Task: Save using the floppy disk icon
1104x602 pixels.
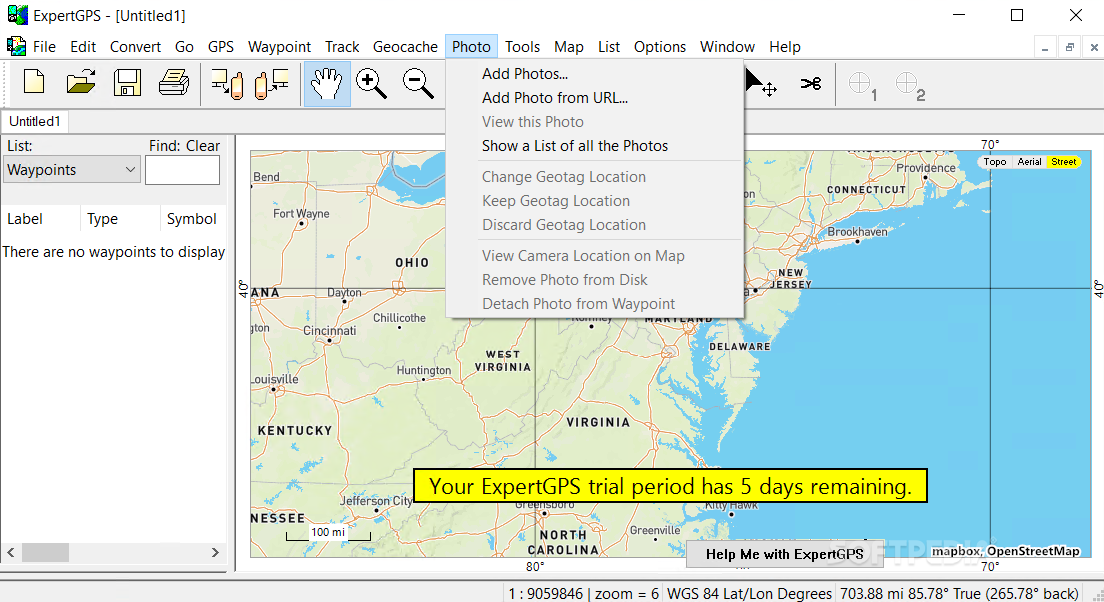Action: click(x=127, y=82)
